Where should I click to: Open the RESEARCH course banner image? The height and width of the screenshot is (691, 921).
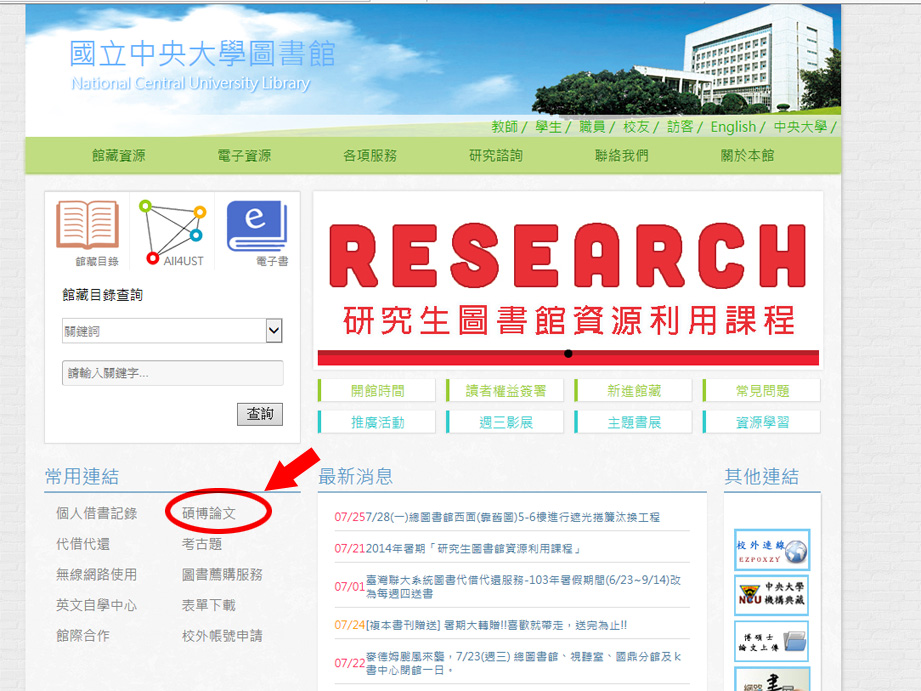568,275
